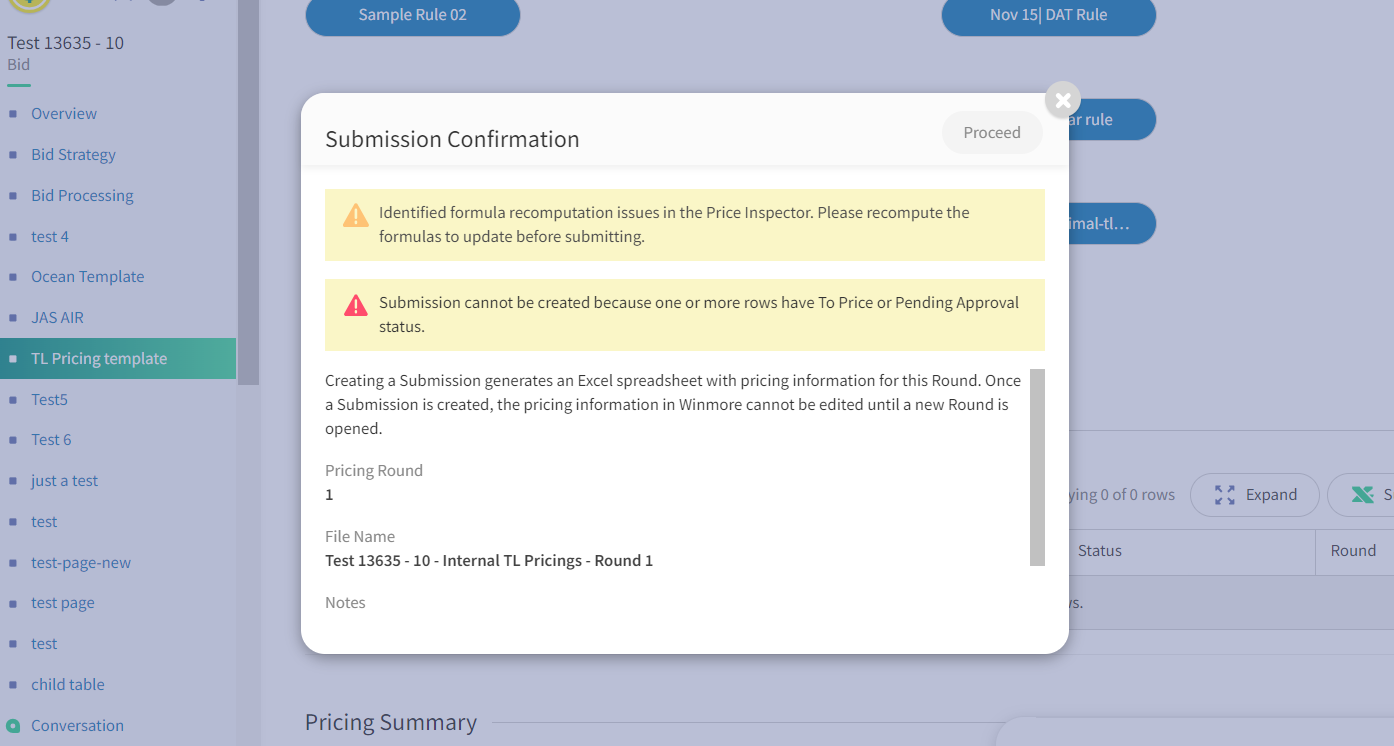Open the Bid Strategy page

pyautogui.click(x=73, y=155)
